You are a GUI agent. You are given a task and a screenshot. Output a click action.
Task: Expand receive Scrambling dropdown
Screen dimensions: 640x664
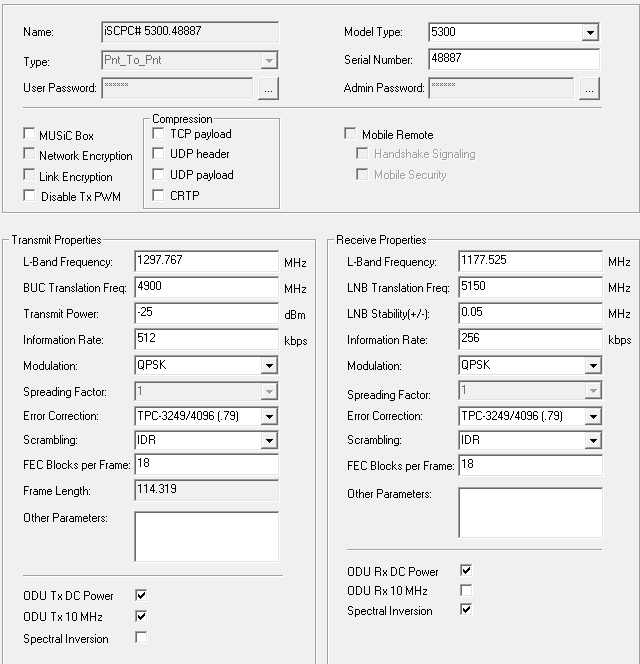point(593,440)
